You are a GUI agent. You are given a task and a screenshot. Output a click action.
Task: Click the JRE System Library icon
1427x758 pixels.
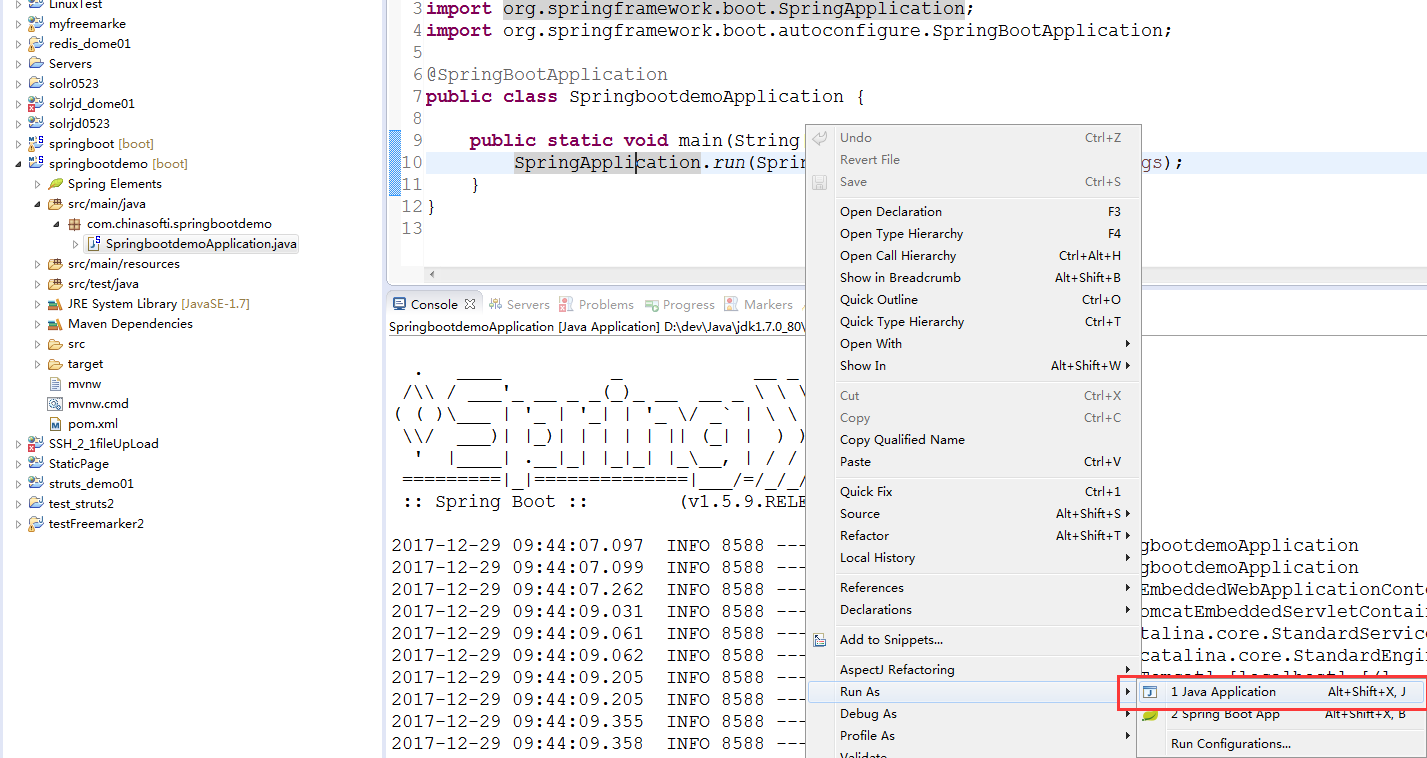pos(56,304)
